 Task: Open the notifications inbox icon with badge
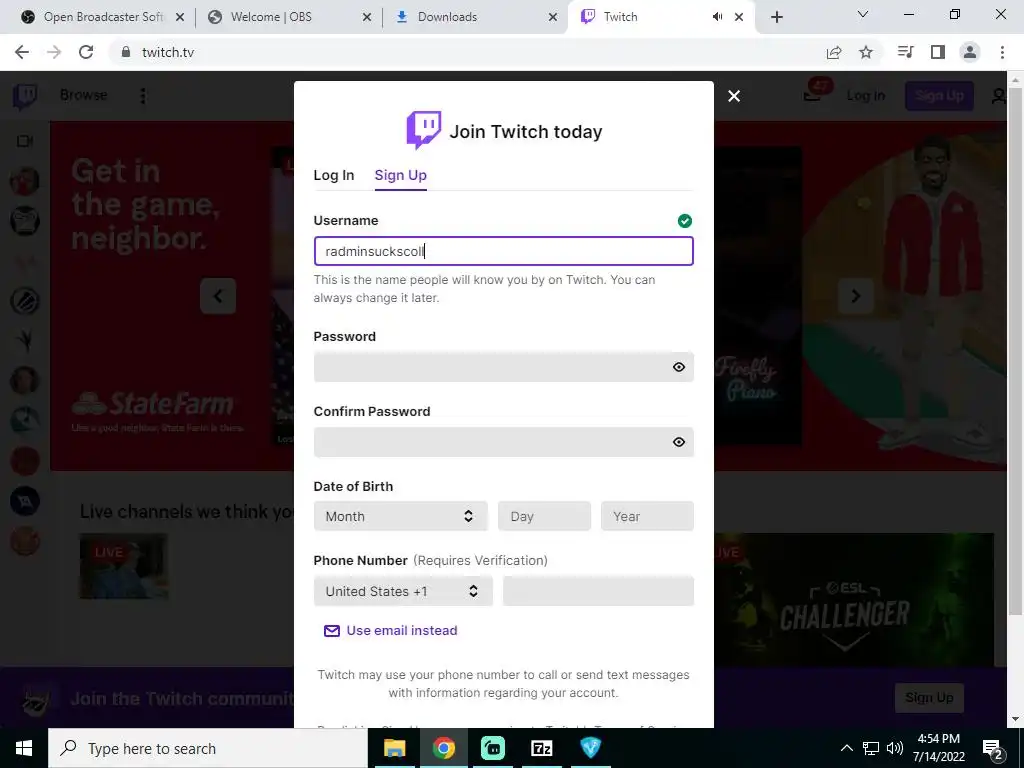pos(812,95)
